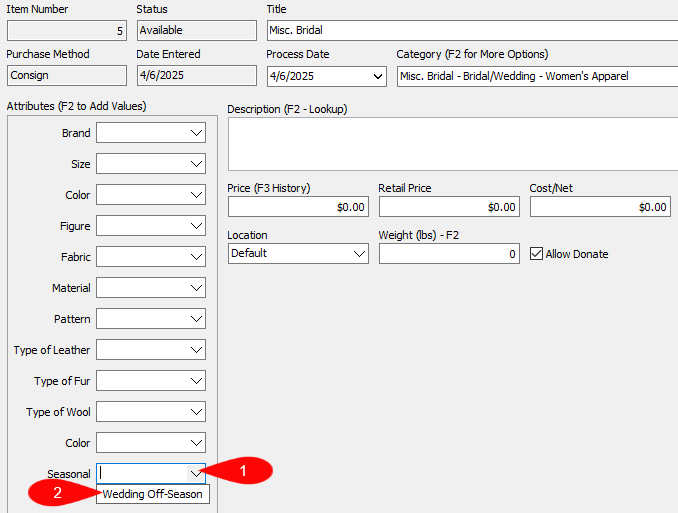Click the Status field showing Available

[197, 31]
